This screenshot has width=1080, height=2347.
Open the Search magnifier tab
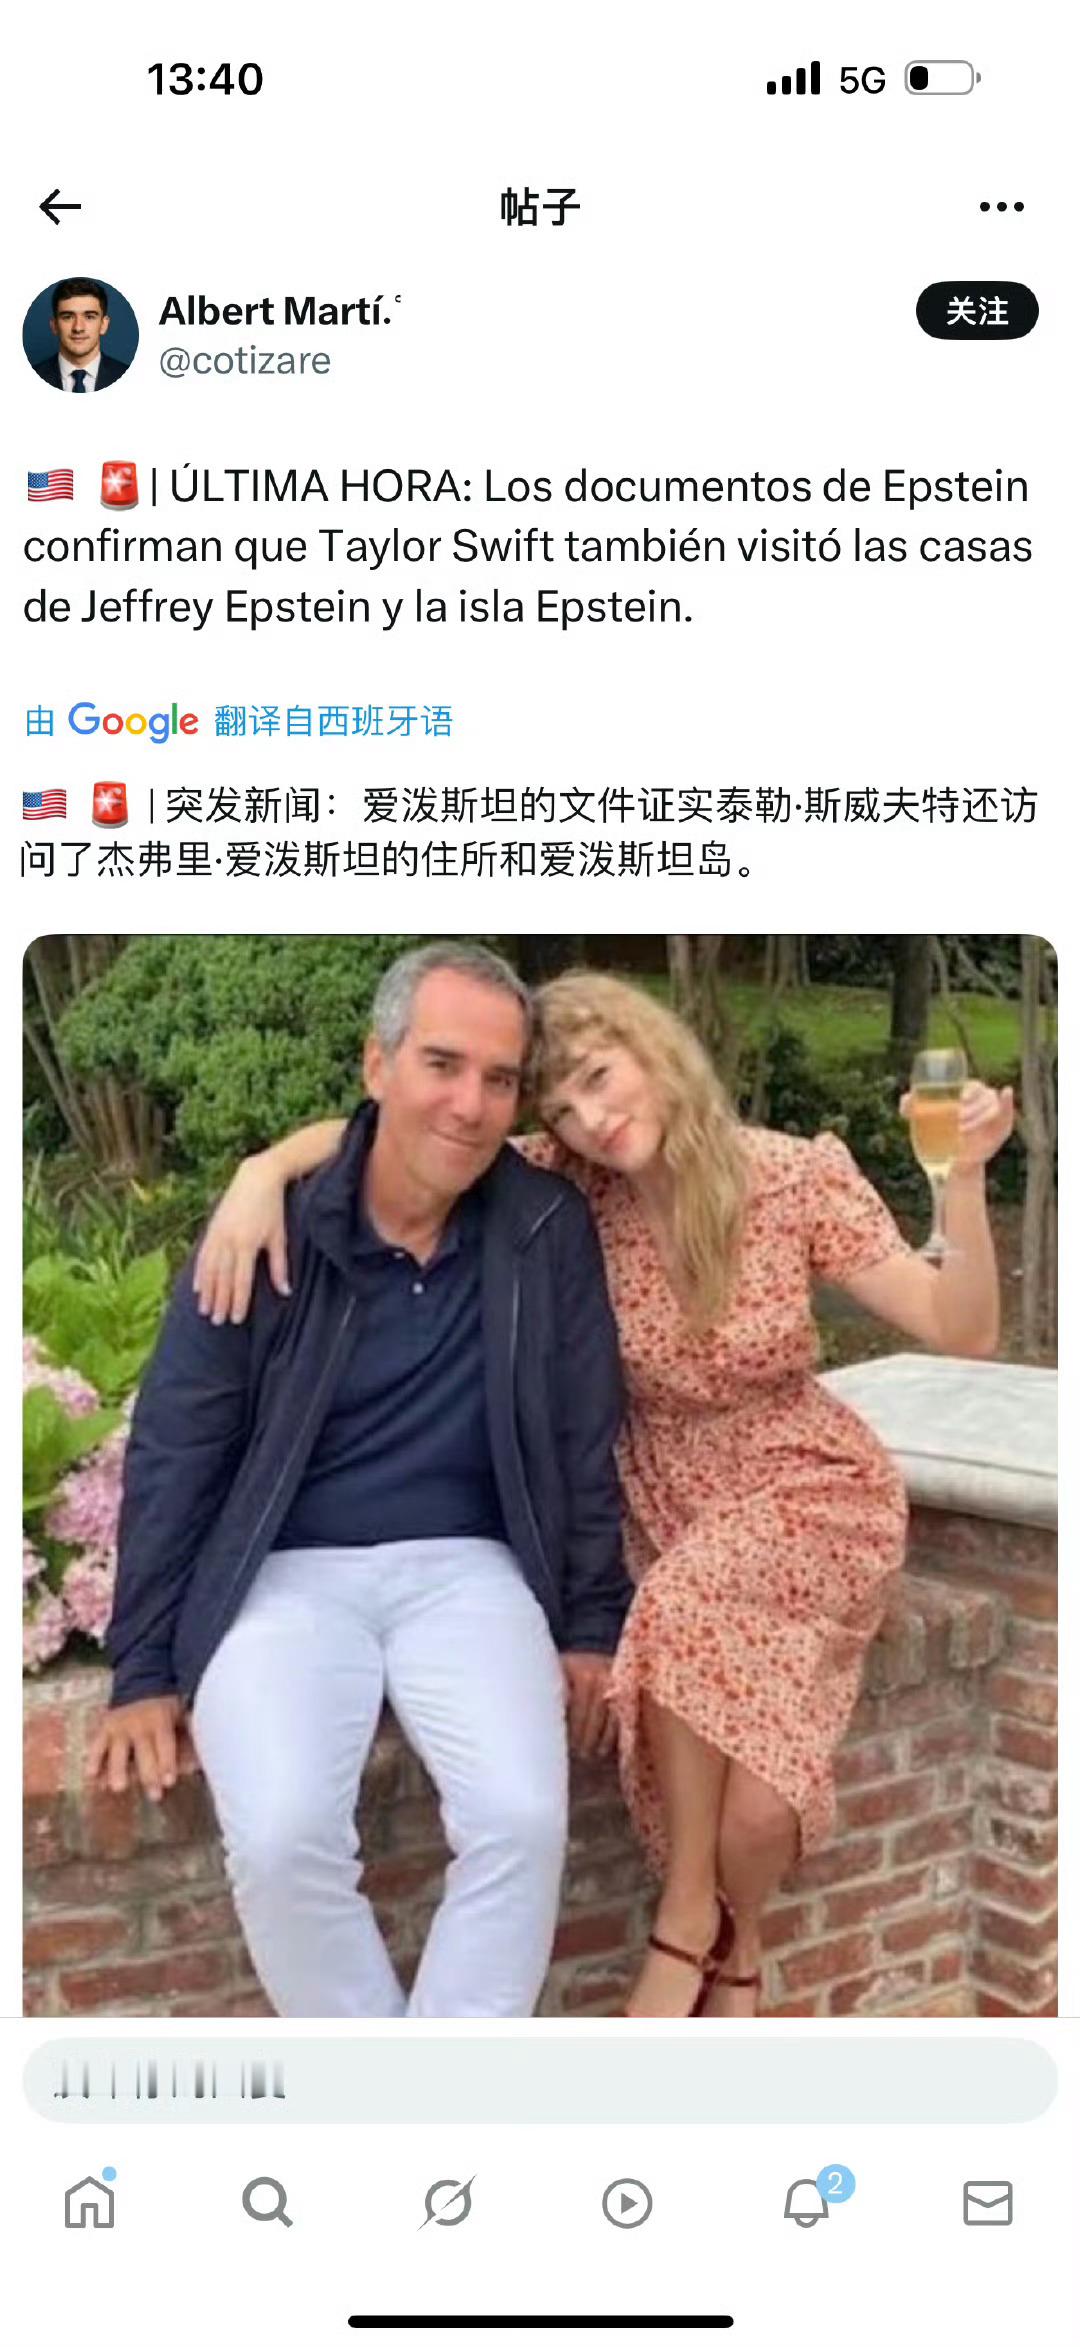coord(267,2202)
